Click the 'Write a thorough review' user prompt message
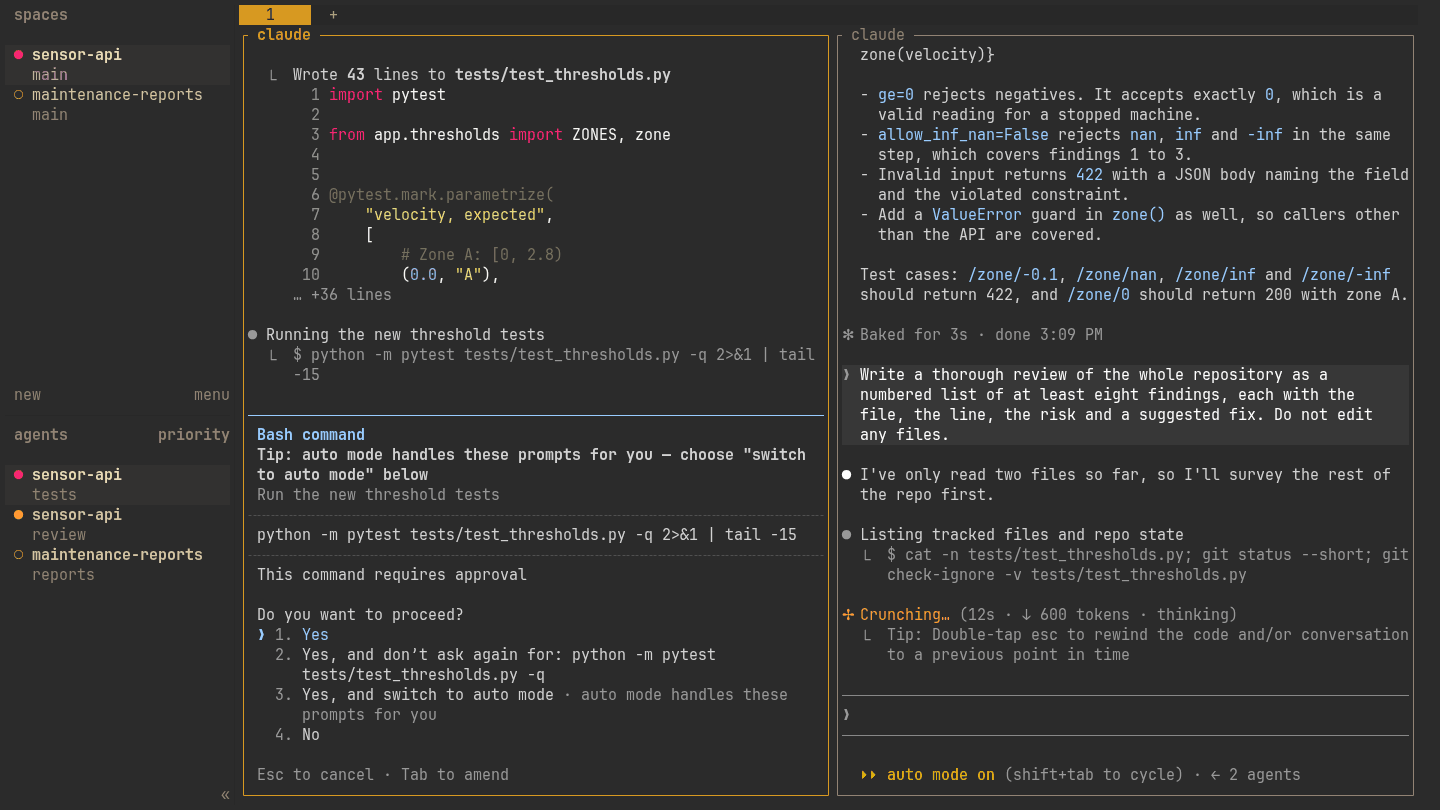 coord(1126,405)
